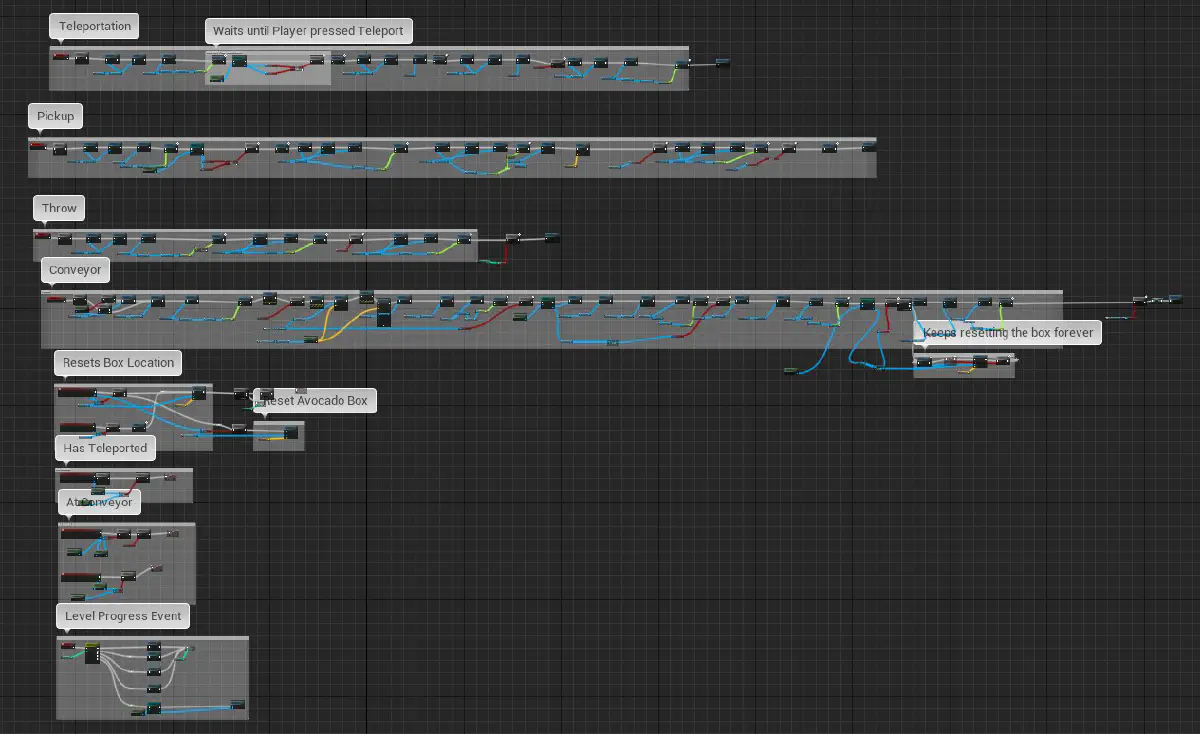Click red event node inside Has Teleported box

click(x=76, y=478)
